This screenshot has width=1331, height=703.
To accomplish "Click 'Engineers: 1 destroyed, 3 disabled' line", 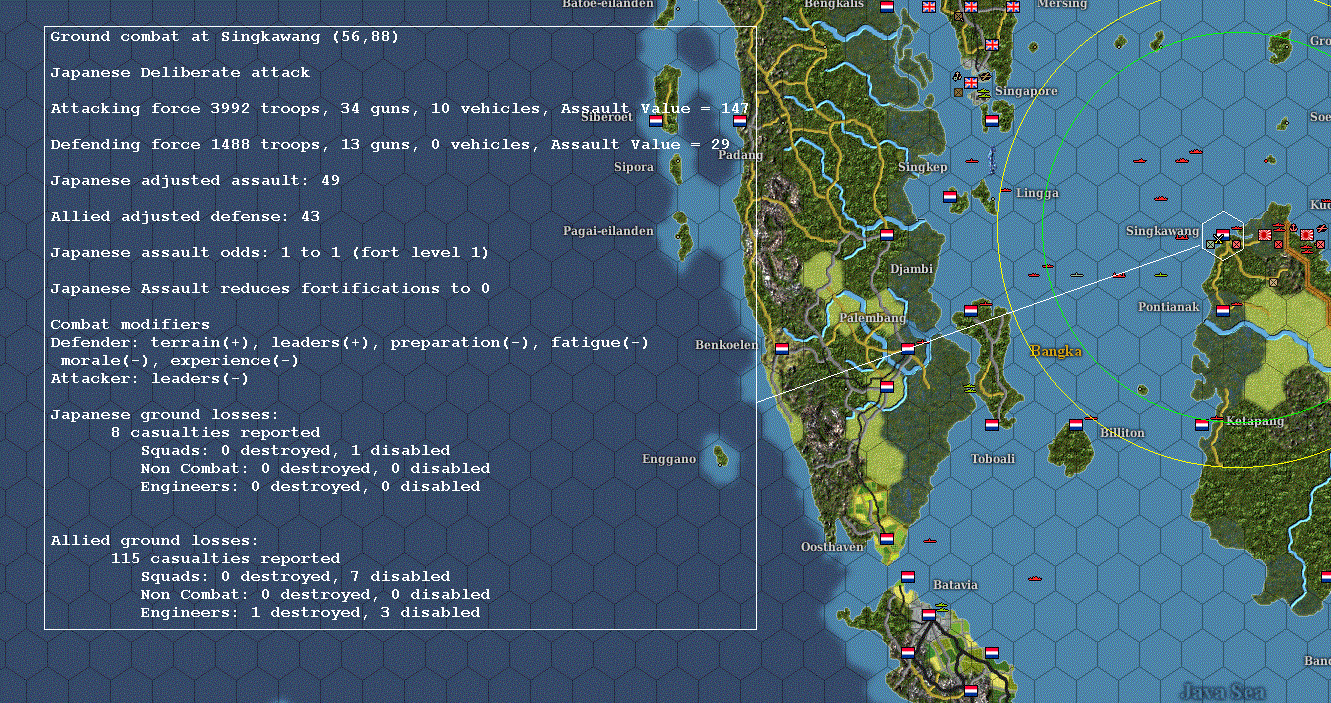I will point(310,613).
